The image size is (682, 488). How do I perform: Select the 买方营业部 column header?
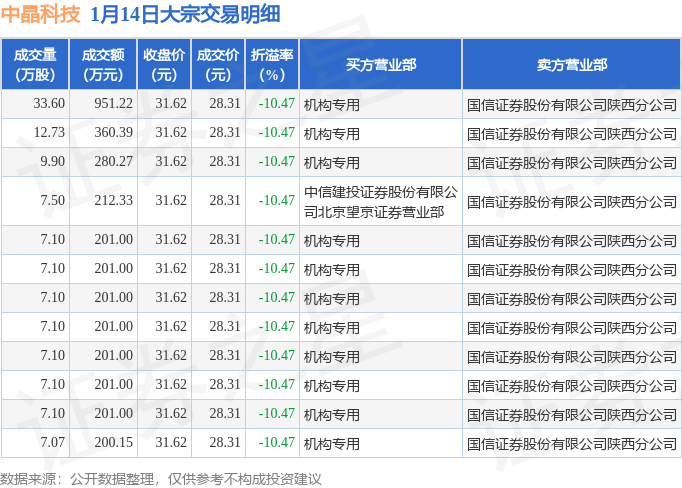(x=381, y=64)
